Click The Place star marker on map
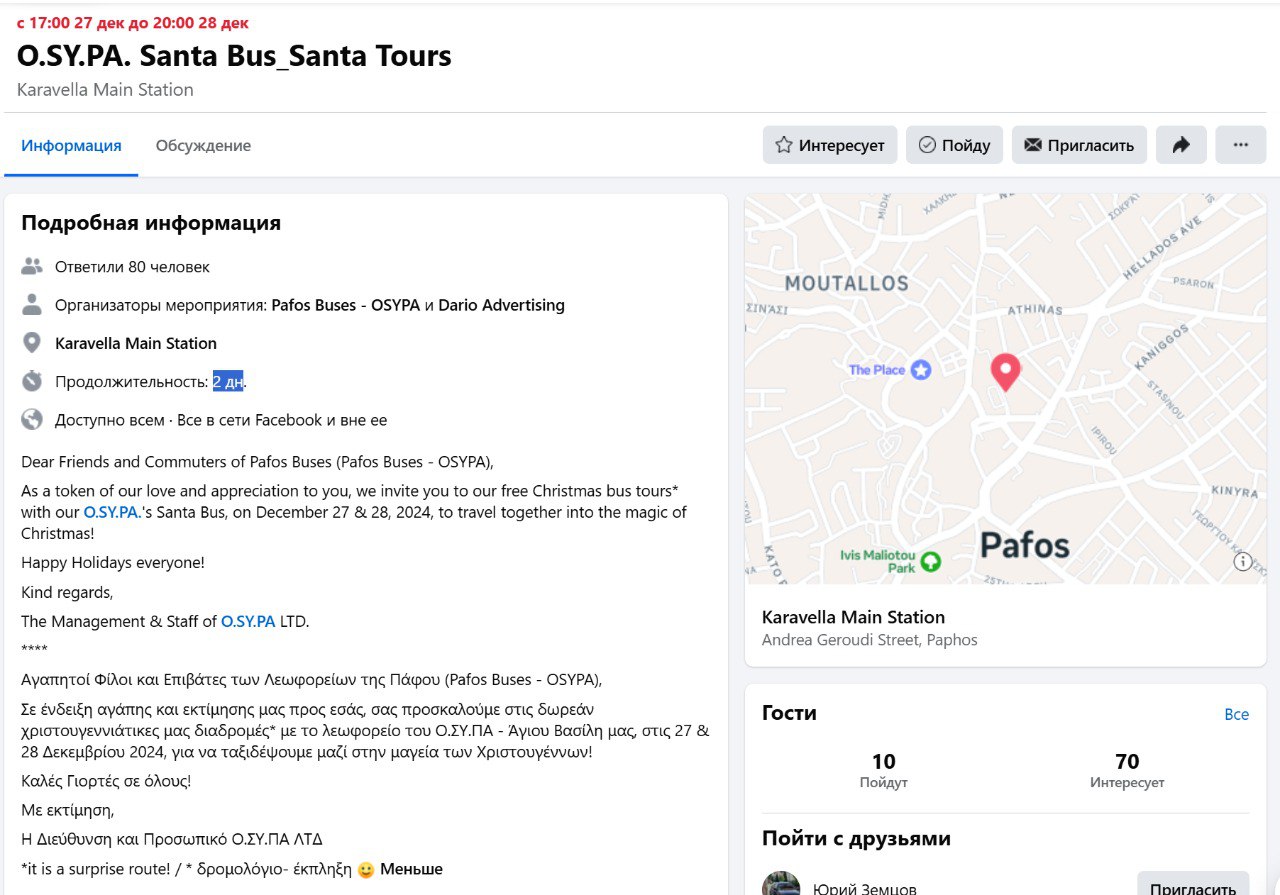 tap(920, 370)
